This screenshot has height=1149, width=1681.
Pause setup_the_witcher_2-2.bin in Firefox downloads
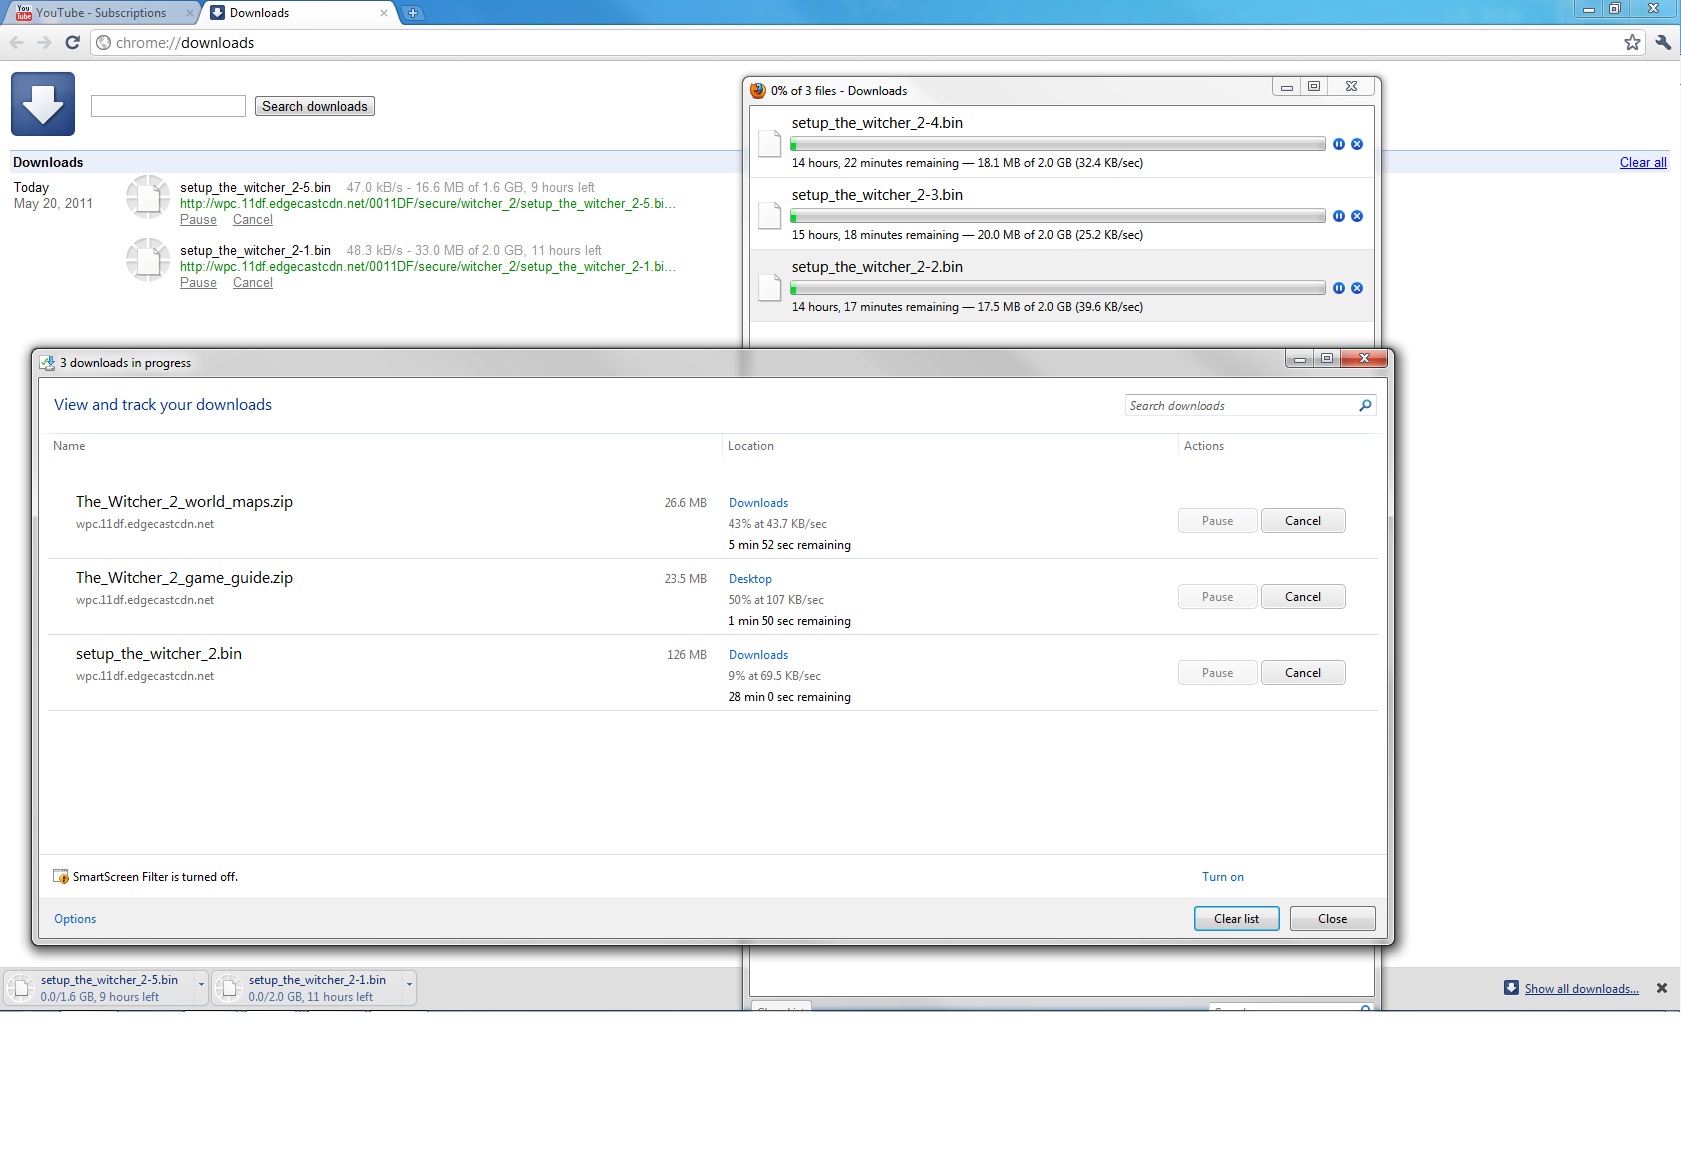[1338, 288]
